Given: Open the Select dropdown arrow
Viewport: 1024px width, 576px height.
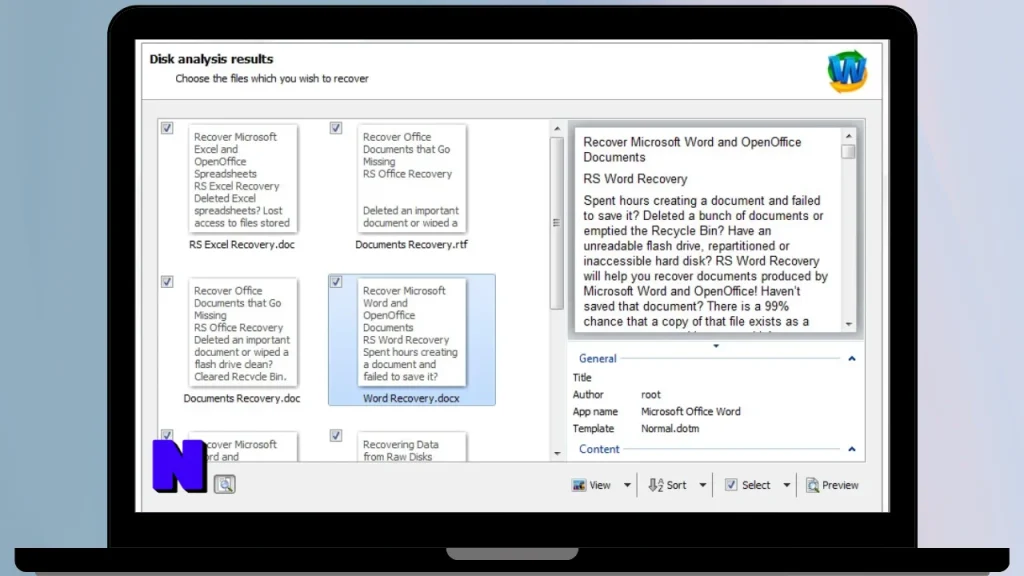Looking at the screenshot, I should tap(786, 485).
